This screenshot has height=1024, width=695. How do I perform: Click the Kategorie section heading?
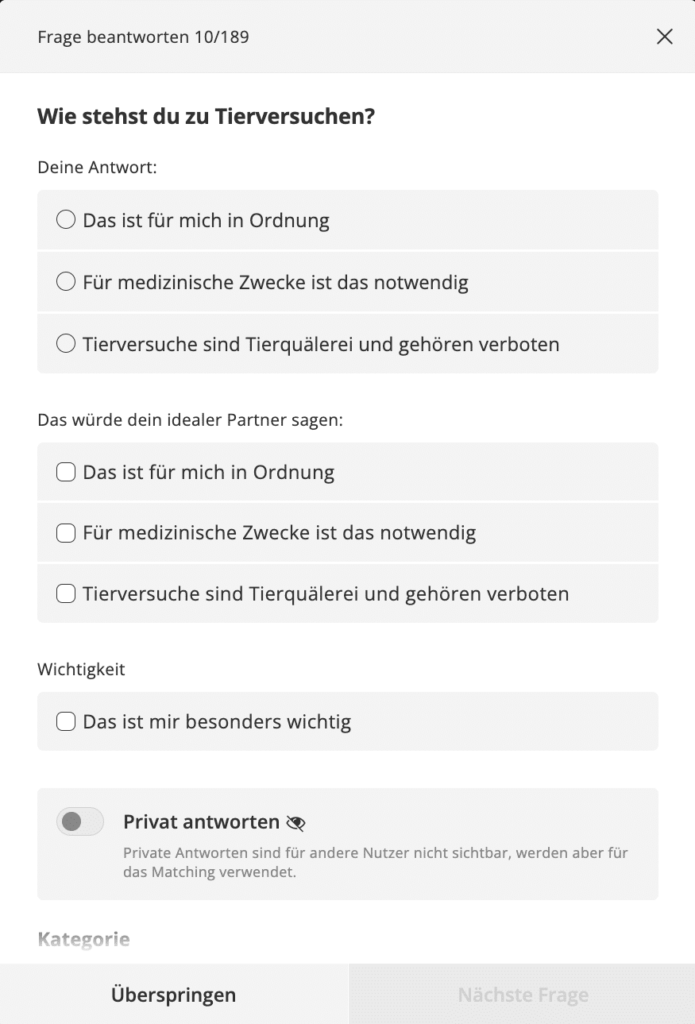pos(84,939)
